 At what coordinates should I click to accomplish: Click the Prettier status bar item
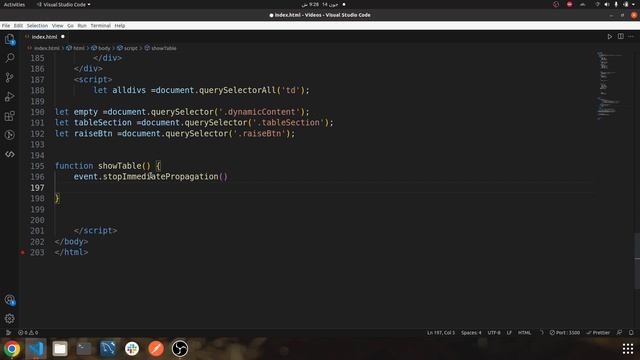pos(598,333)
